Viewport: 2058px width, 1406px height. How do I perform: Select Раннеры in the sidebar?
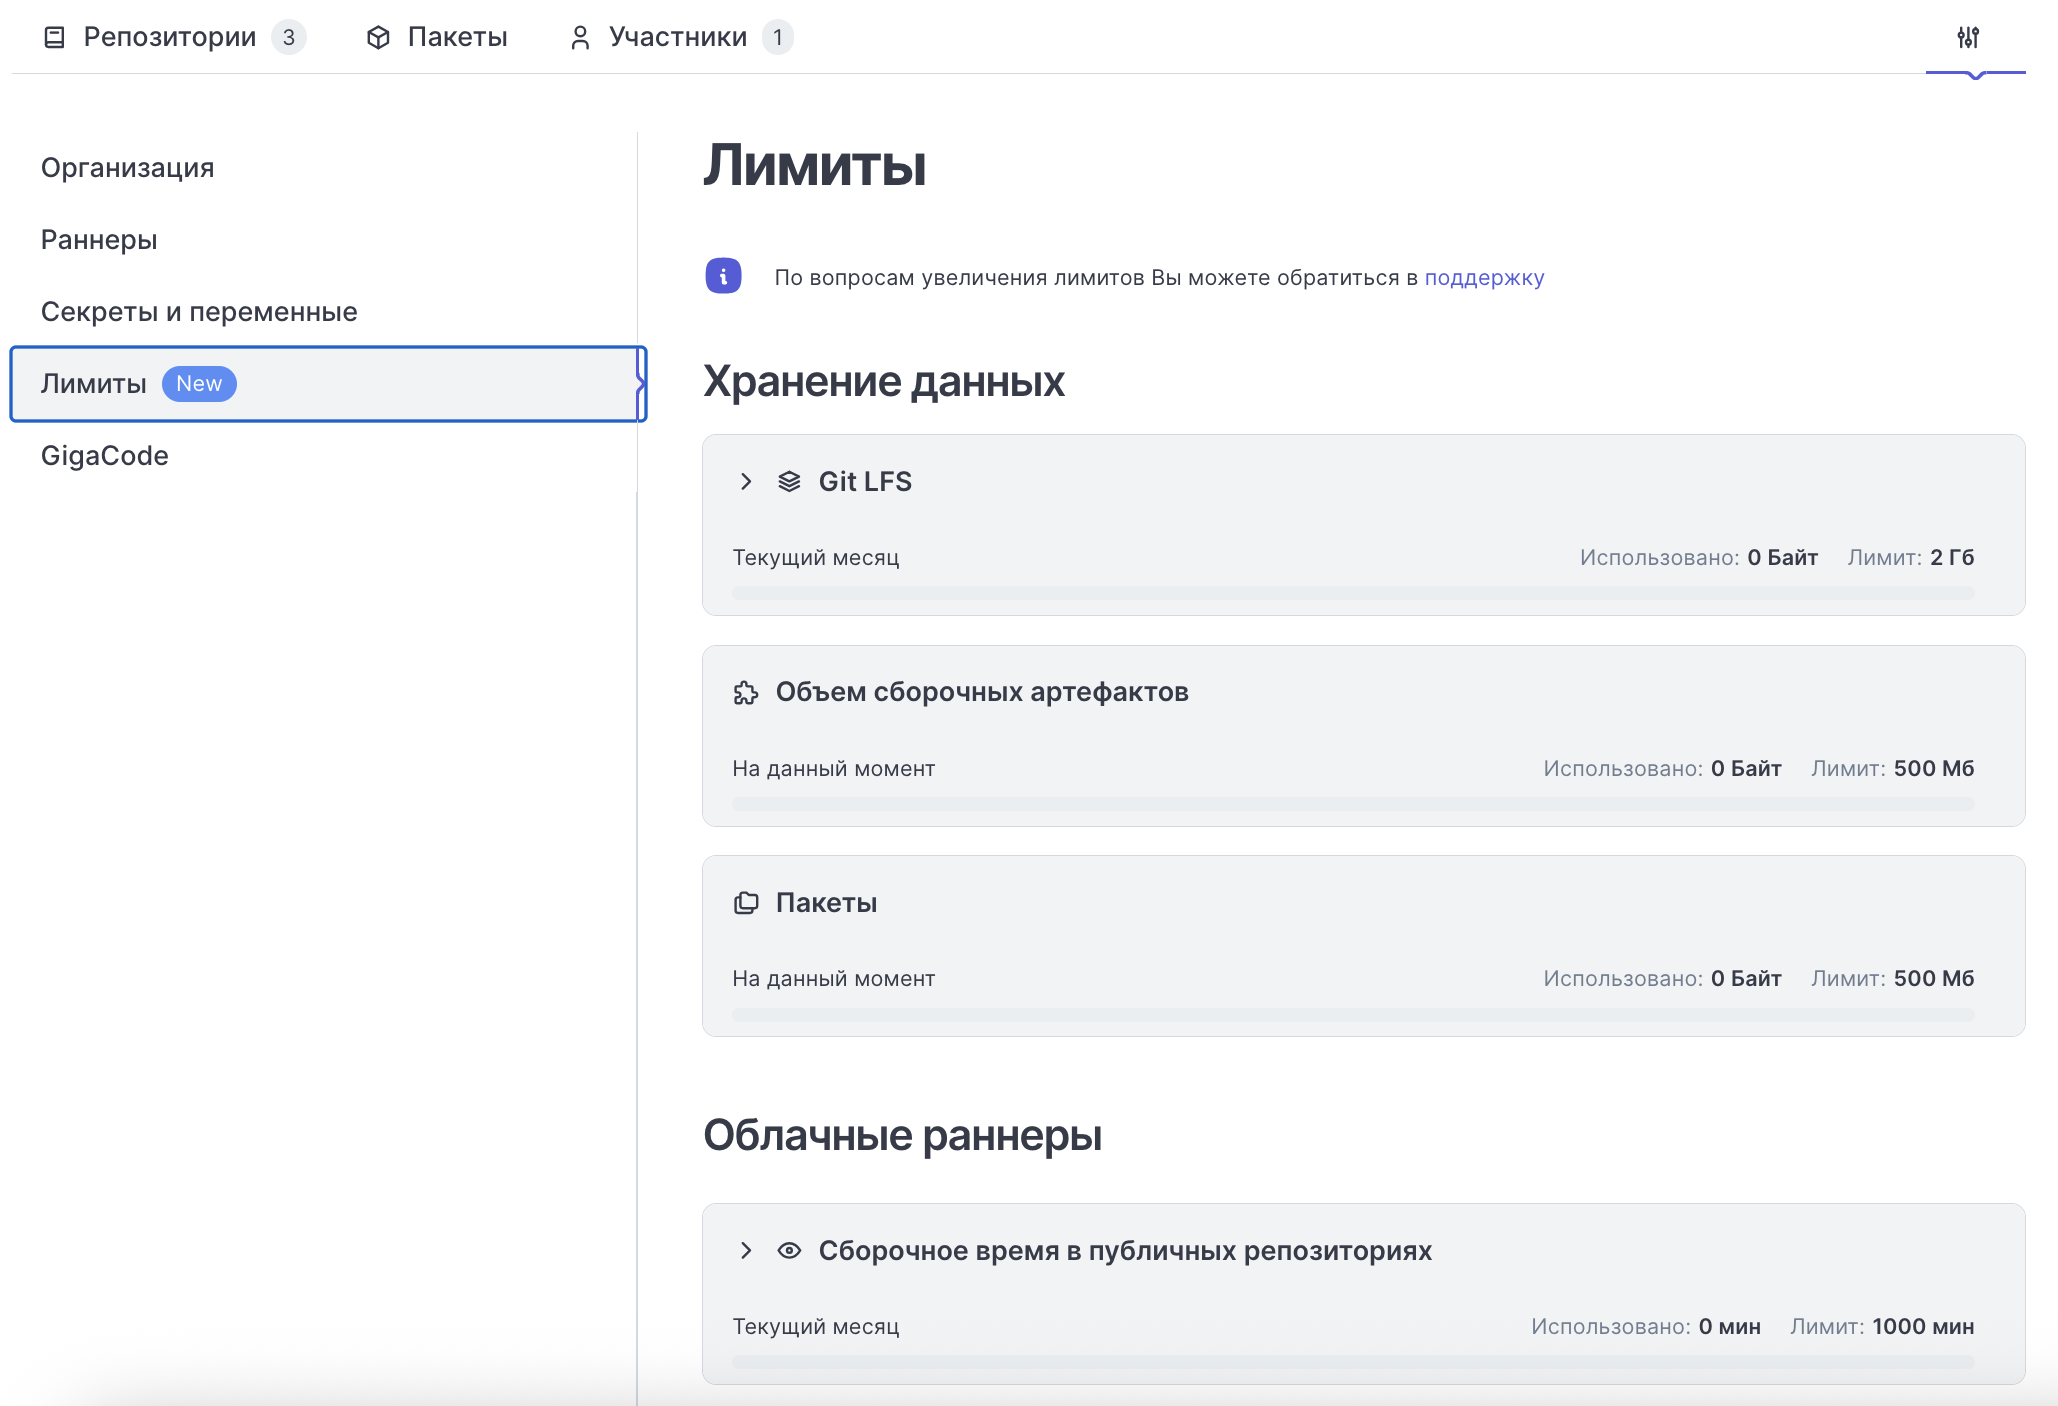[x=99, y=240]
